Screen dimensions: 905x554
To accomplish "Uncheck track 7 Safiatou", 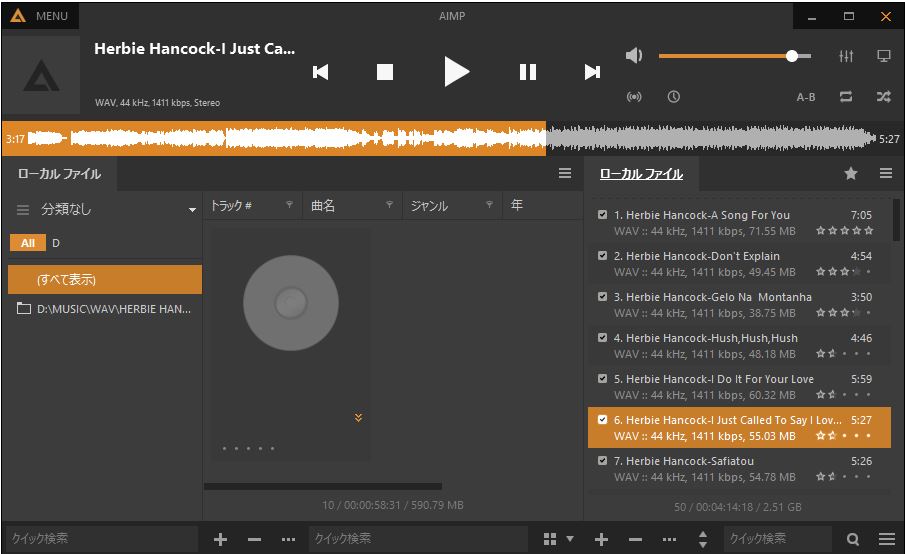I will [602, 461].
